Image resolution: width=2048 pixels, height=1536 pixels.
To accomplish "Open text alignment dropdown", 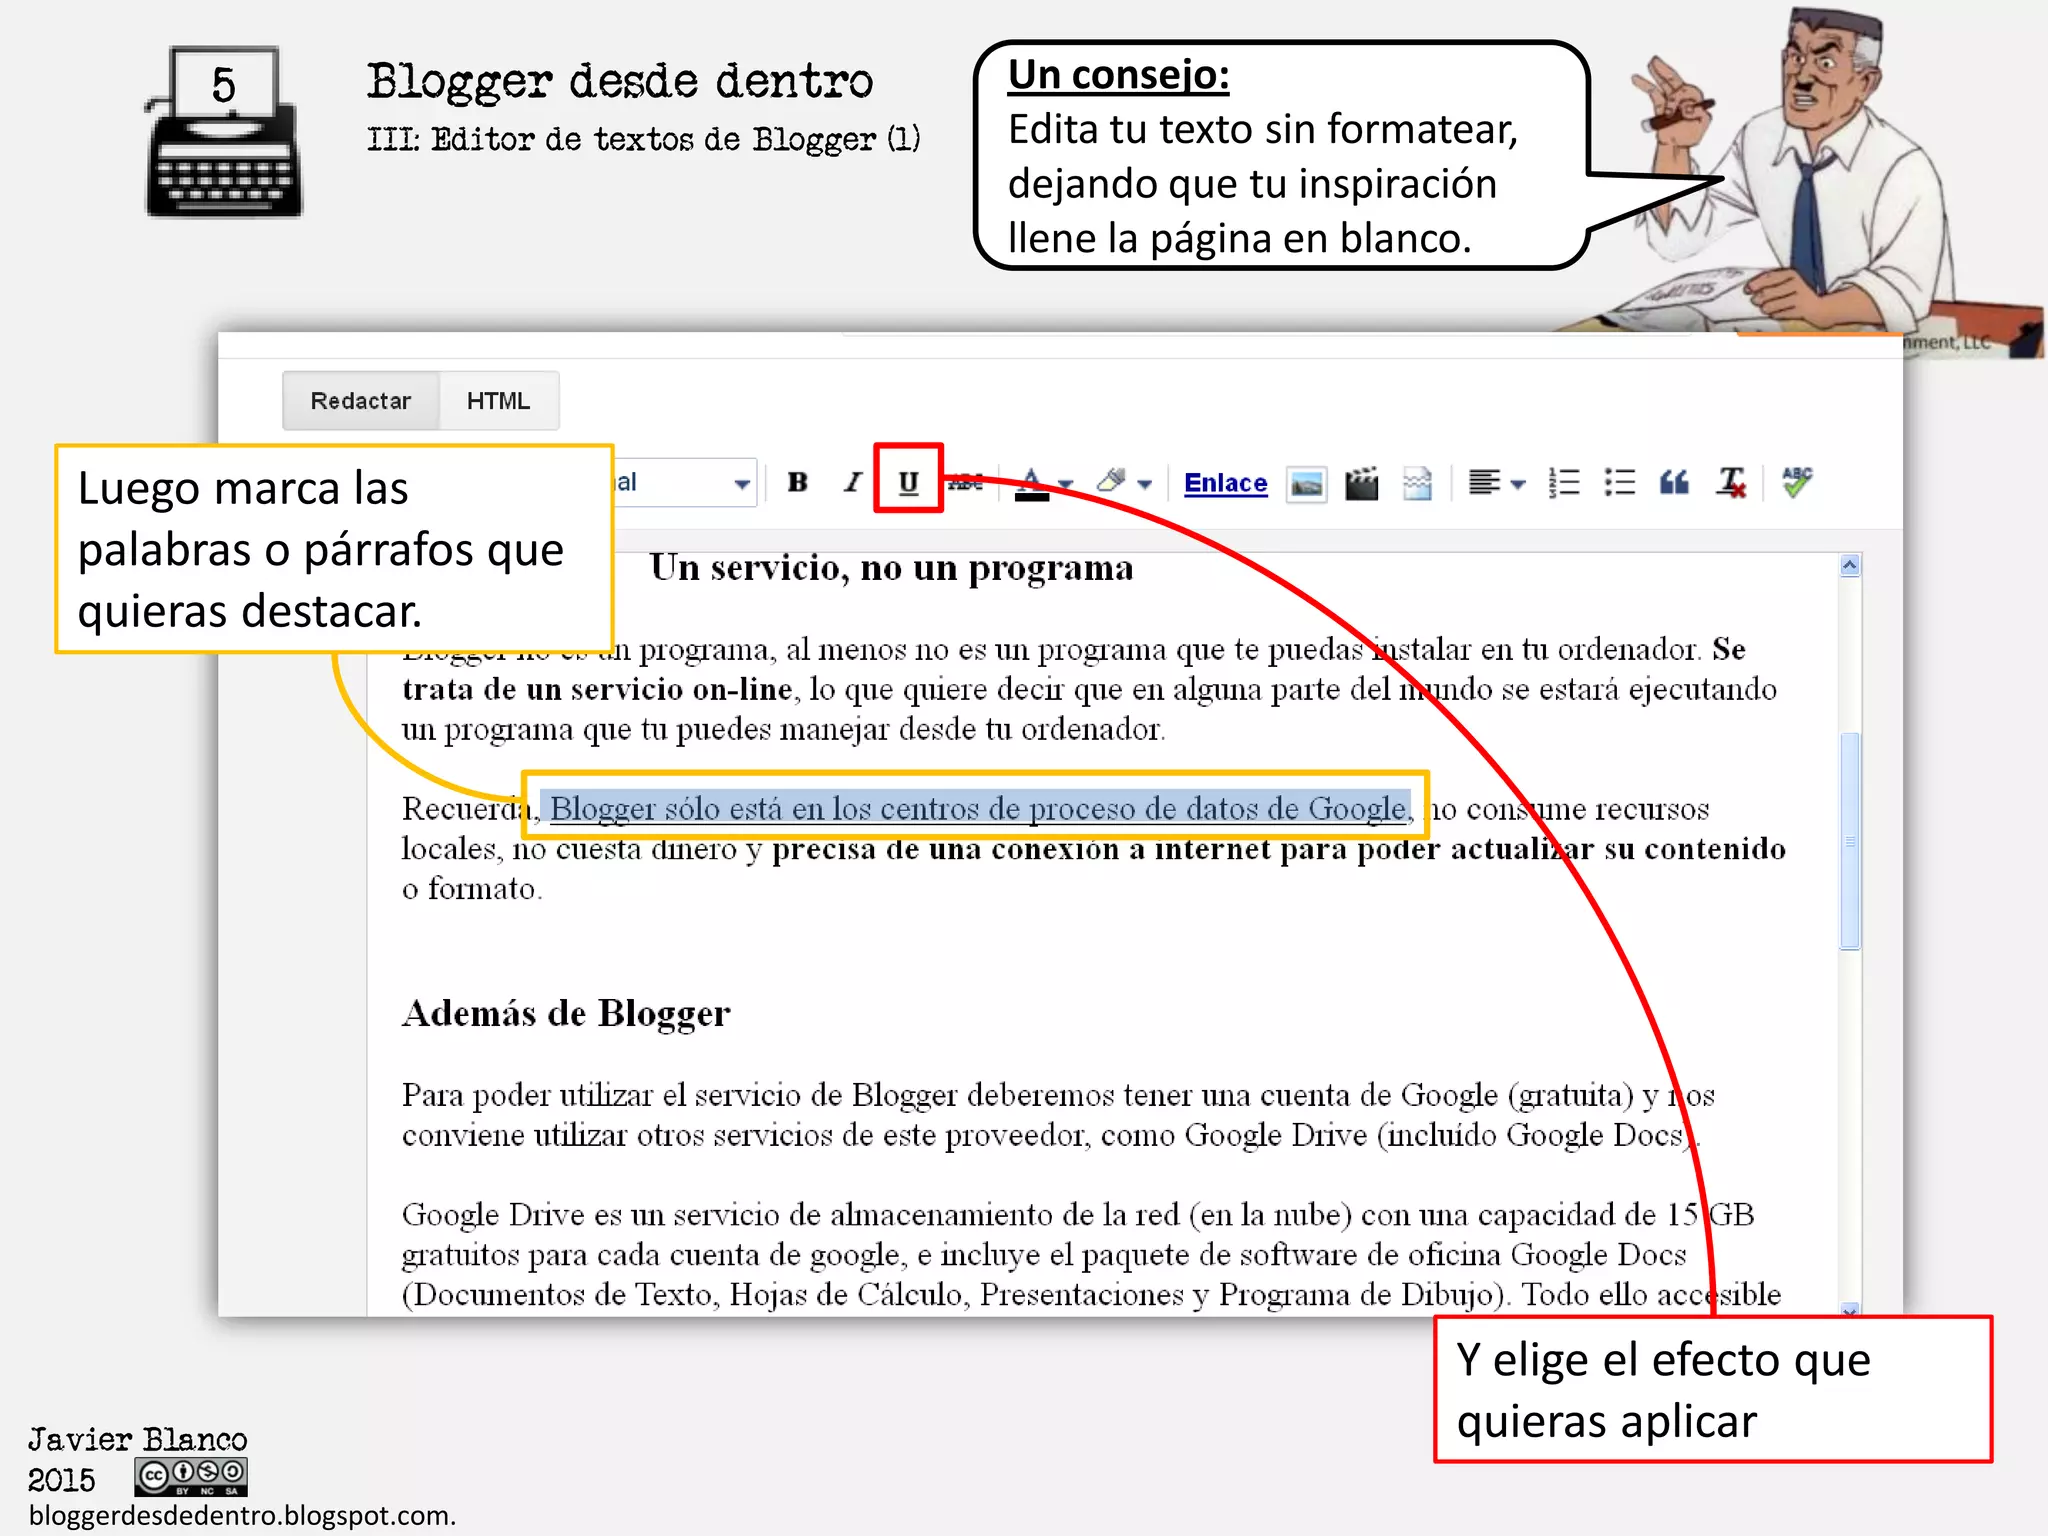I will [x=1496, y=483].
